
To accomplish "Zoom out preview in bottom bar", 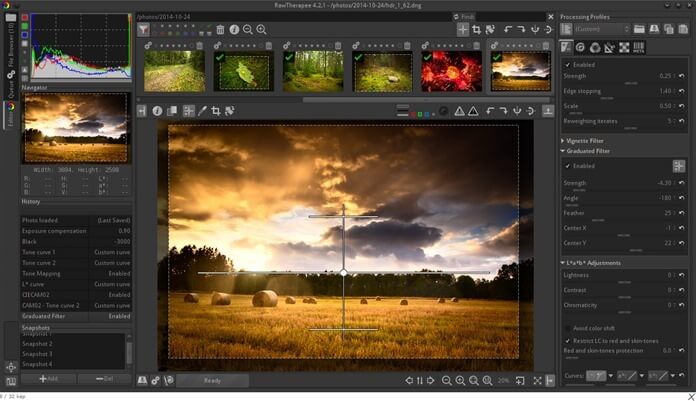I will click(x=447, y=381).
